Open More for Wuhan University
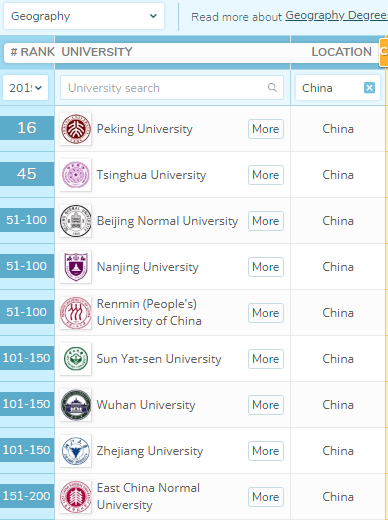The image size is (388, 523). [266, 405]
